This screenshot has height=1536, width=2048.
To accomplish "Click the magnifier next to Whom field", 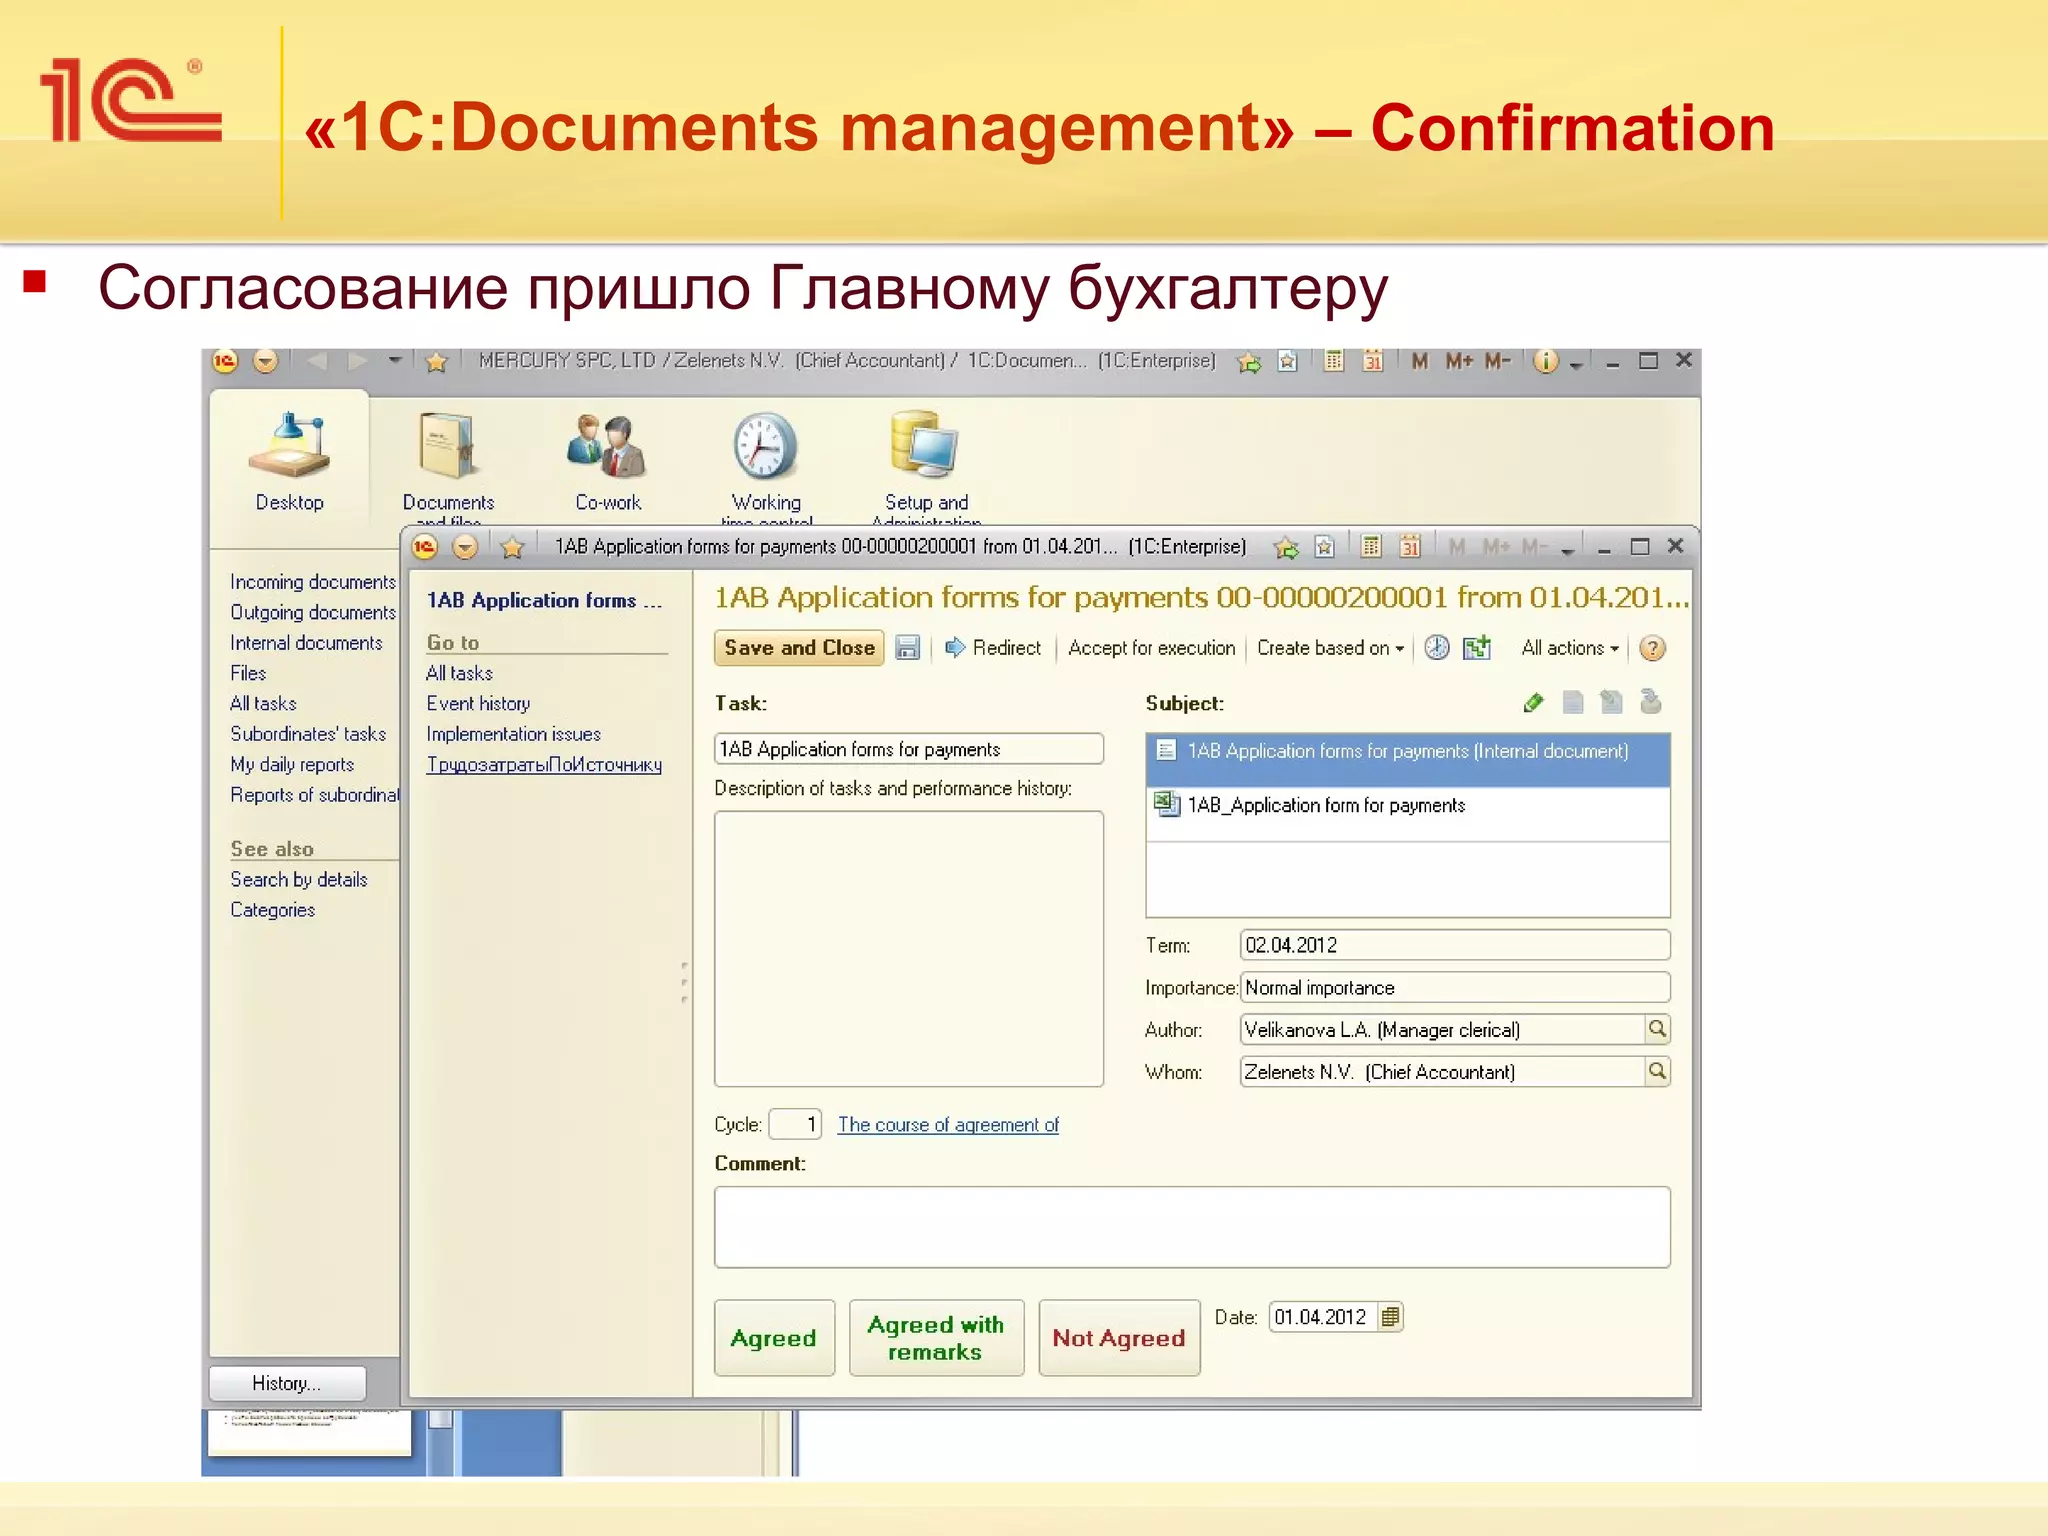I will [1656, 1071].
